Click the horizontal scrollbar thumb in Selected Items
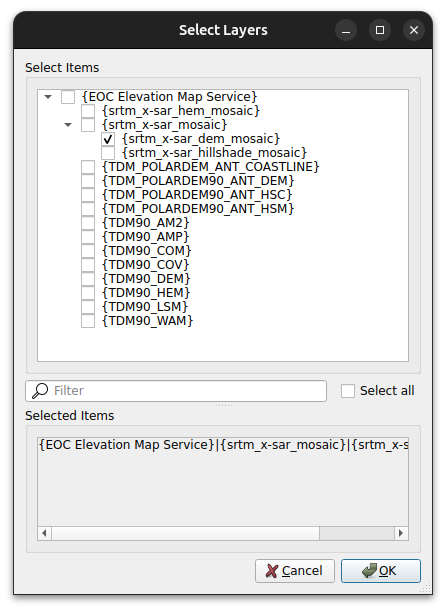 [x=185, y=533]
